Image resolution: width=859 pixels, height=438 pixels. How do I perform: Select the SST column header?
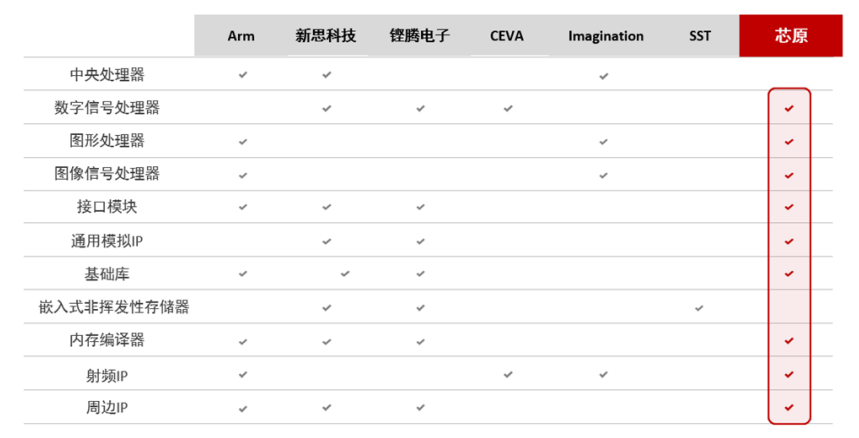coord(700,36)
